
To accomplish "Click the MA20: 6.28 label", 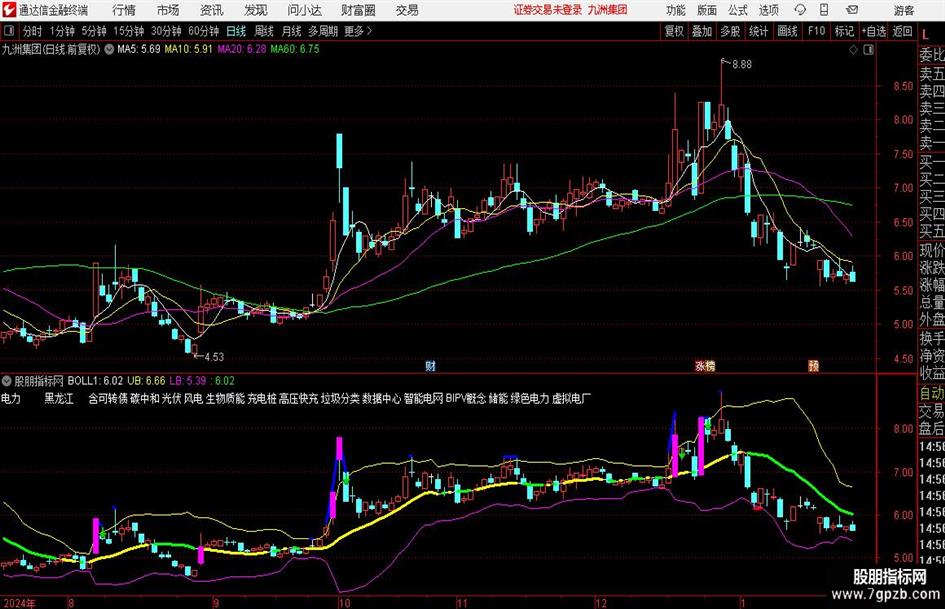I will 242,49.
